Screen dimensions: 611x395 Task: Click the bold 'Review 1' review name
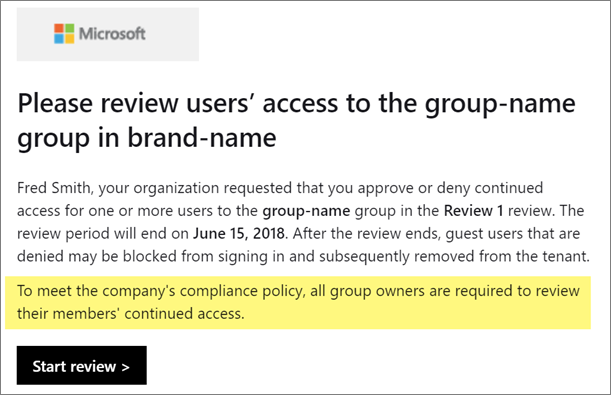[473, 211]
